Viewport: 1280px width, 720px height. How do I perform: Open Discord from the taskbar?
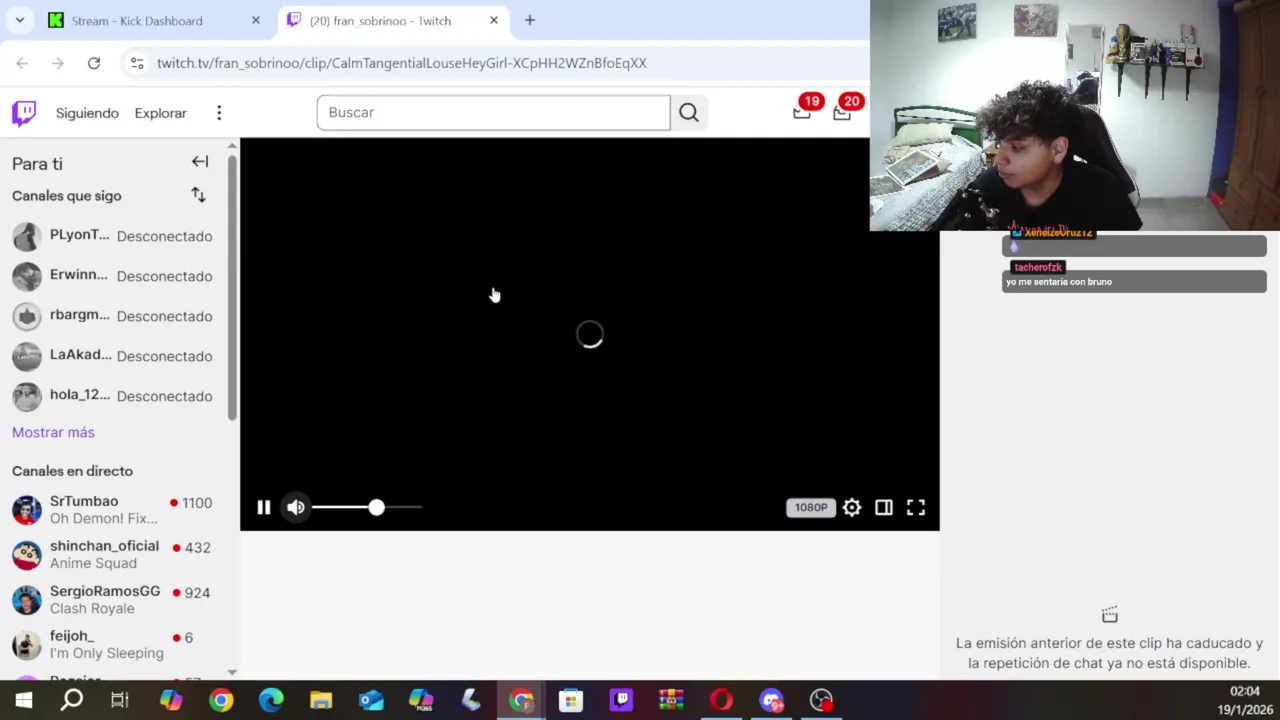(x=771, y=700)
